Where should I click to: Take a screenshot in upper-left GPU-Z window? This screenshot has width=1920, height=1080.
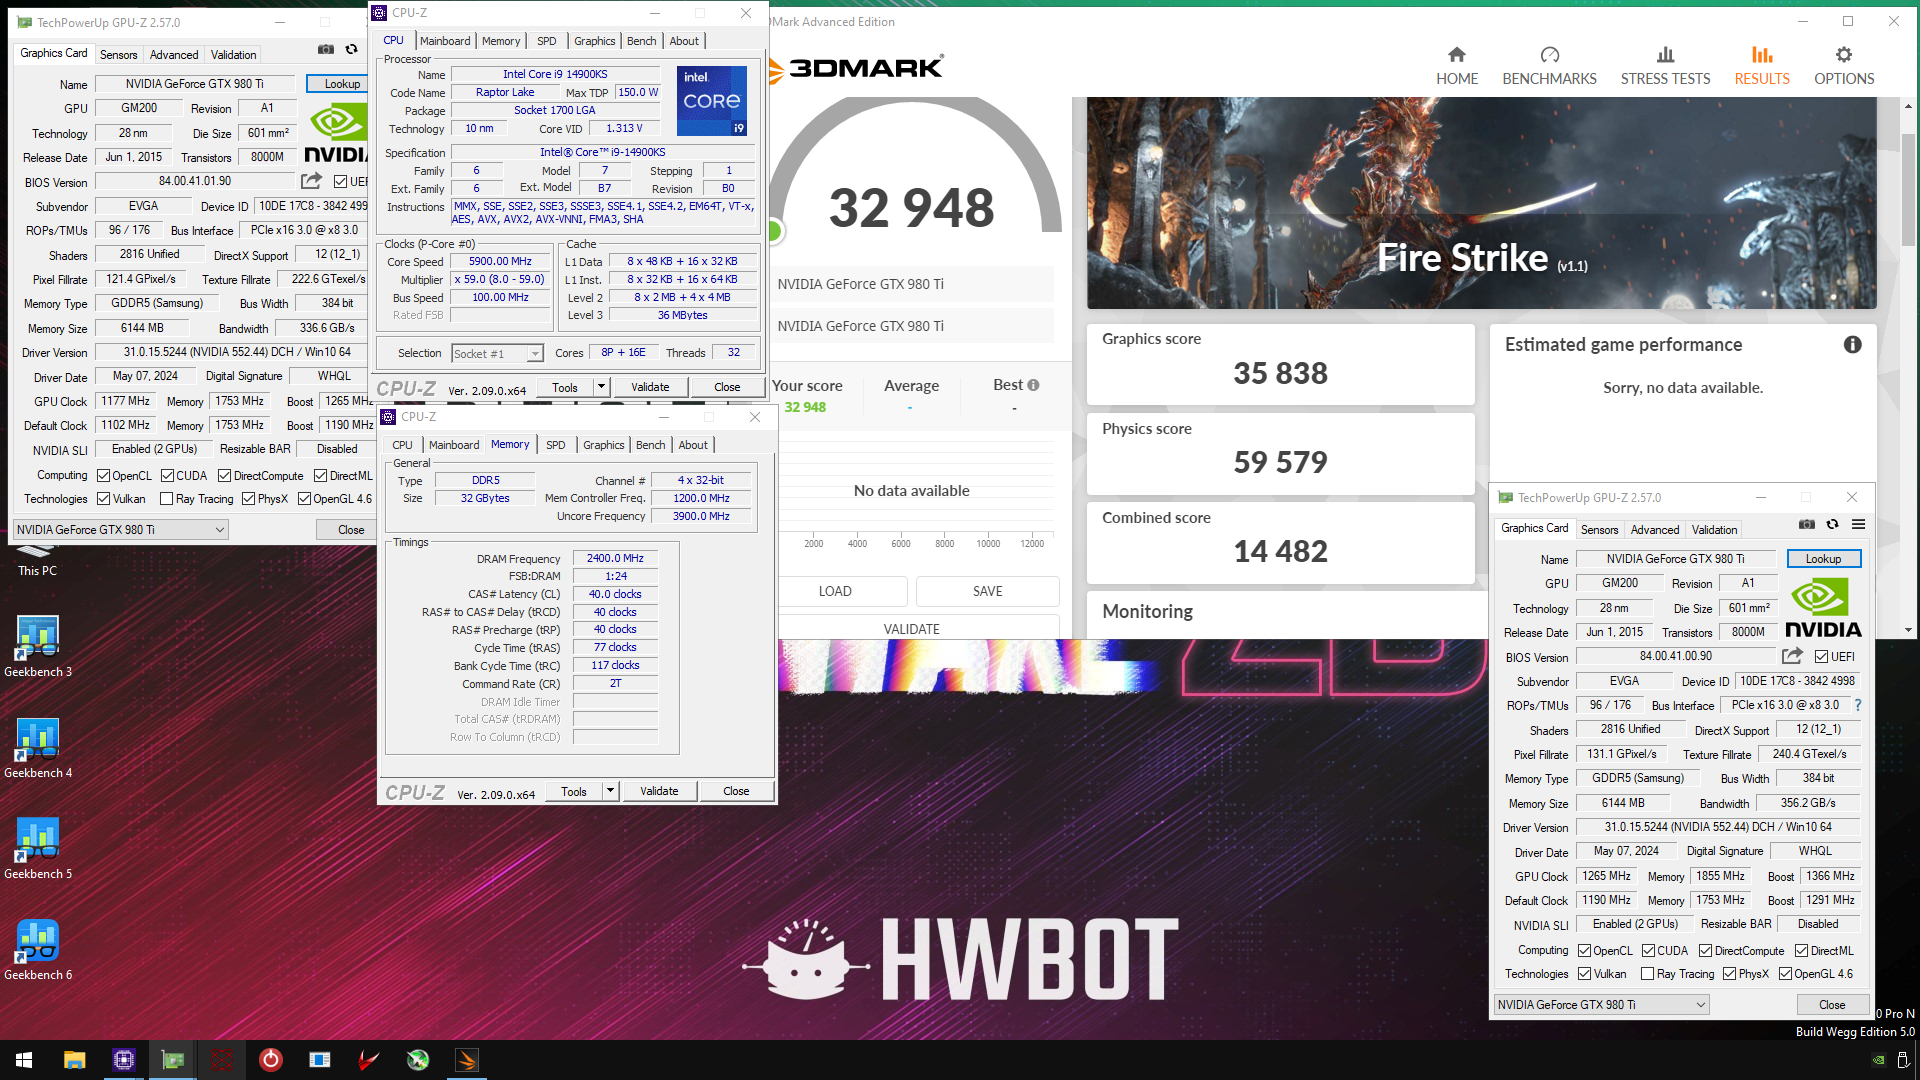[x=326, y=49]
